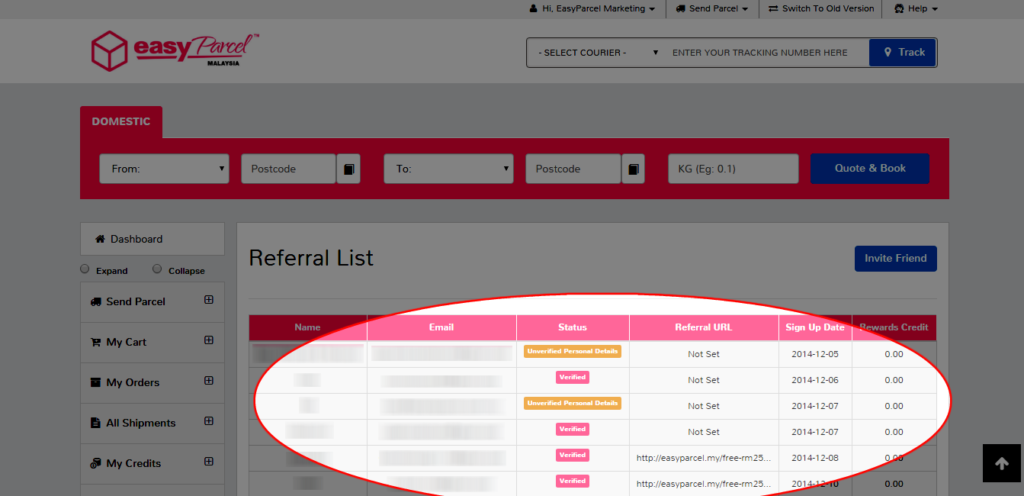Open Dashboard in the sidebar
This screenshot has height=496, width=1024.
click(152, 239)
